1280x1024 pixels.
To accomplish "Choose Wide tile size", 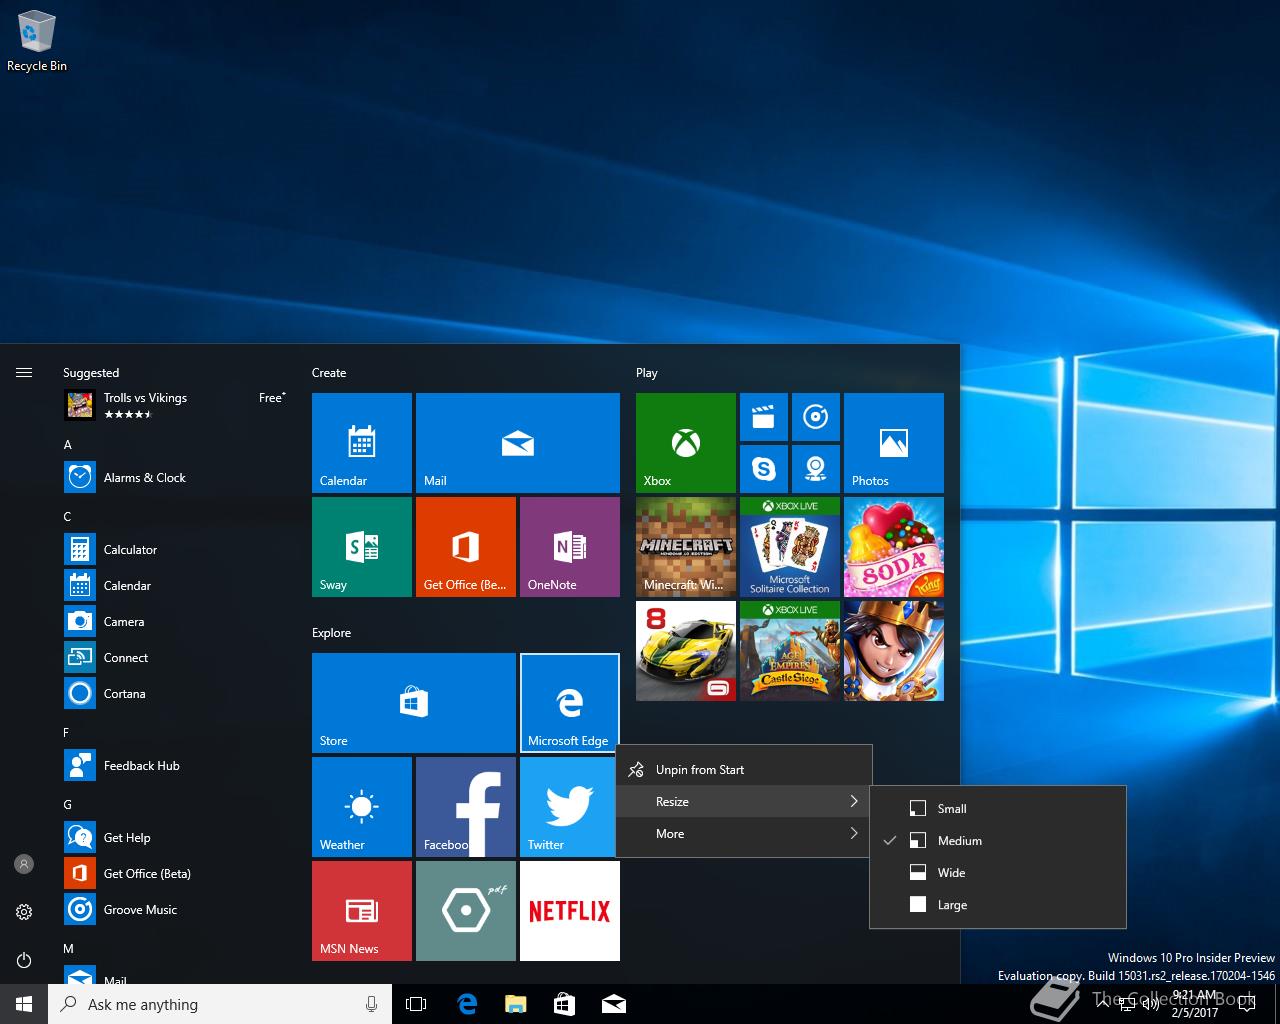I will coord(998,873).
